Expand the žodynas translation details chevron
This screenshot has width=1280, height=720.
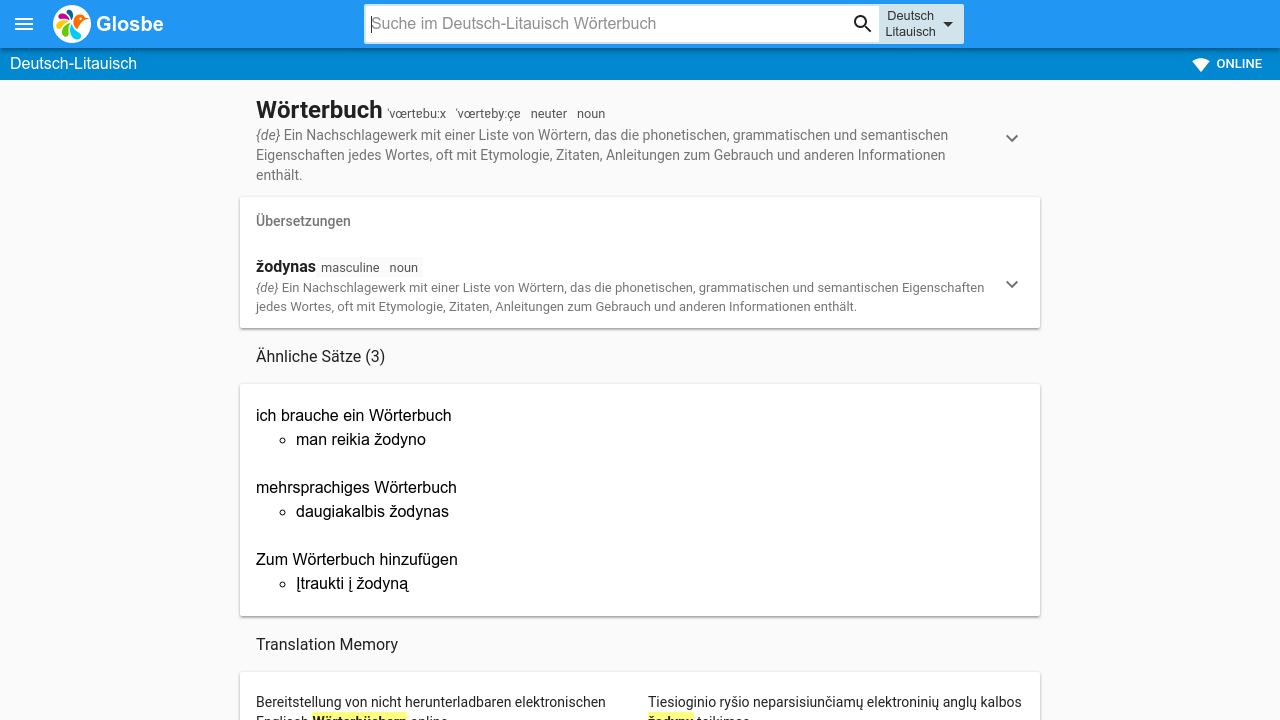coord(1012,284)
